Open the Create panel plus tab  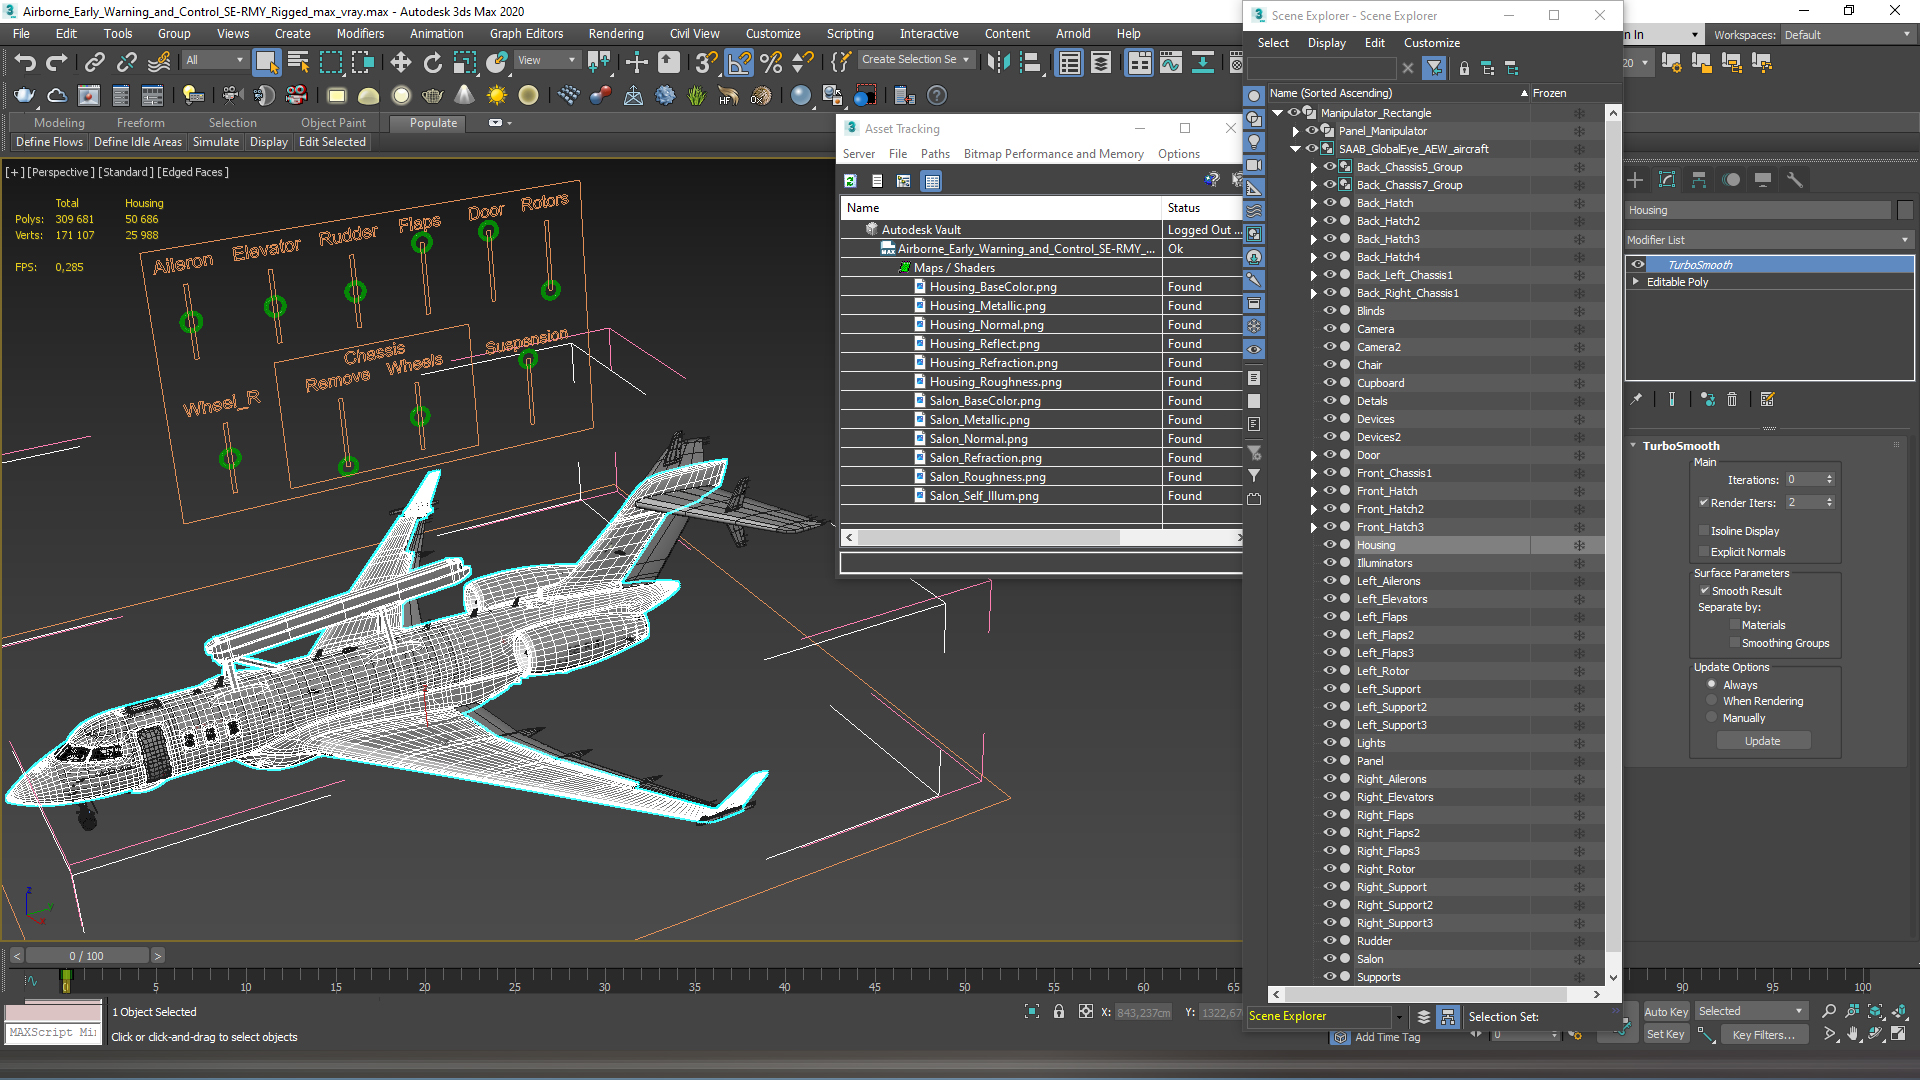pos(1635,180)
